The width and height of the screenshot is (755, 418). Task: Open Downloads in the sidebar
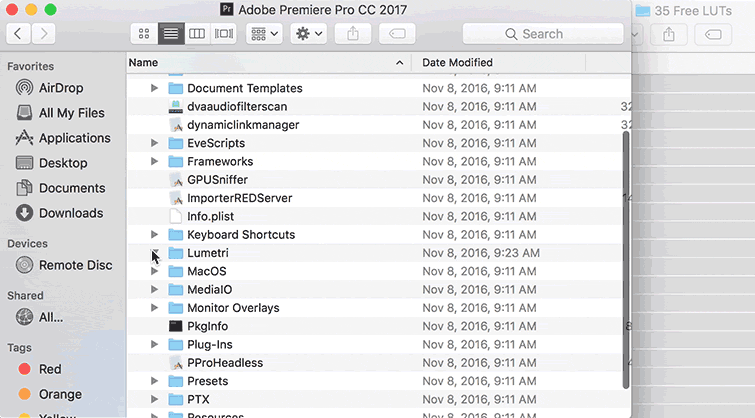pyautogui.click(x=70, y=213)
